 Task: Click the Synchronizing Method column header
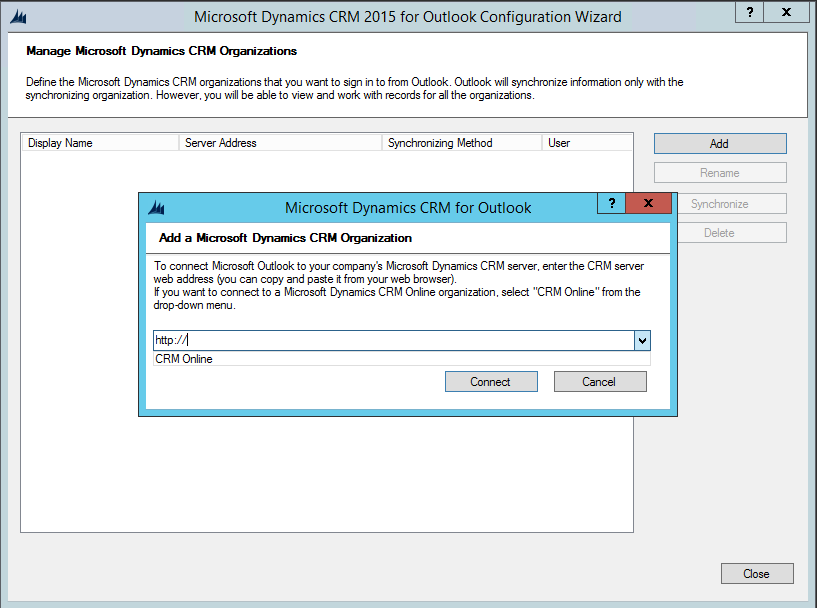coord(462,143)
